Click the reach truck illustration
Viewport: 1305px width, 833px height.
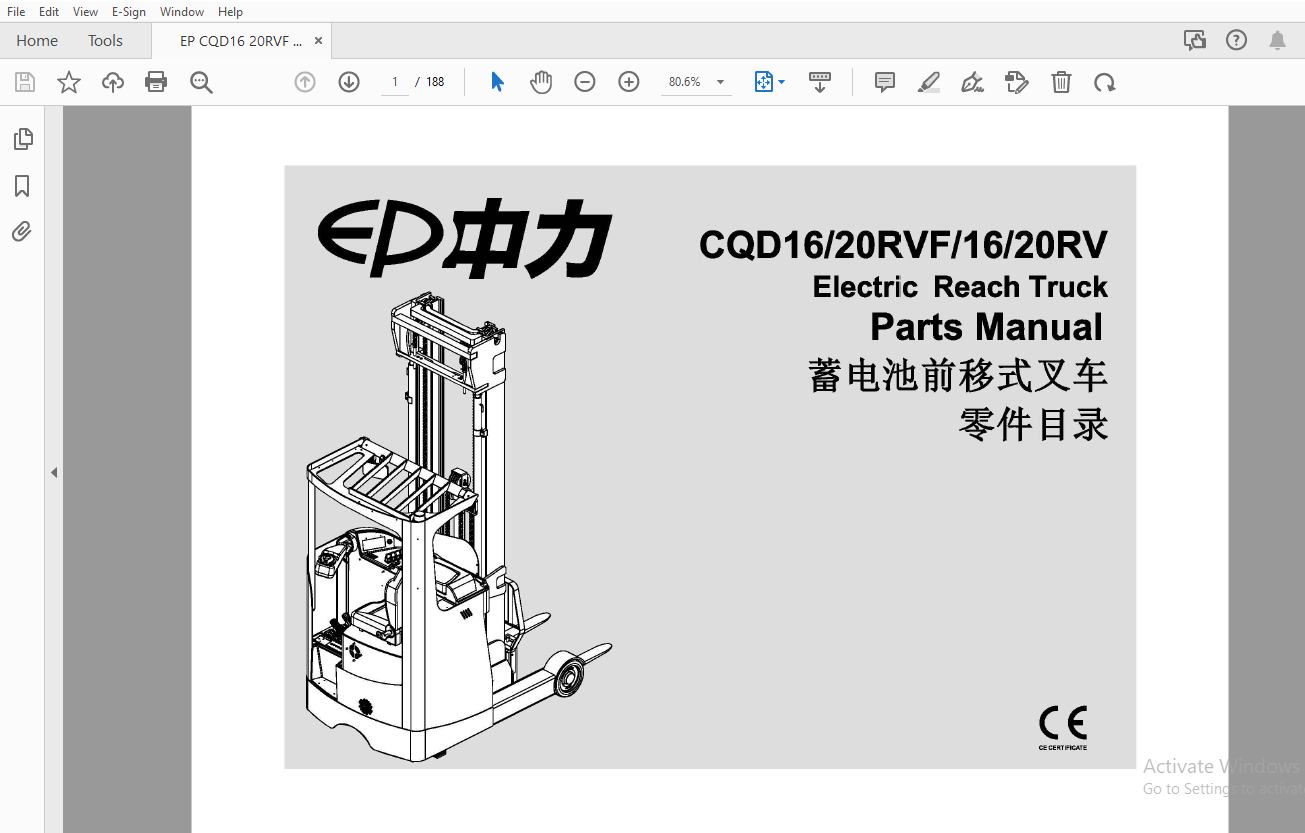coord(457,525)
